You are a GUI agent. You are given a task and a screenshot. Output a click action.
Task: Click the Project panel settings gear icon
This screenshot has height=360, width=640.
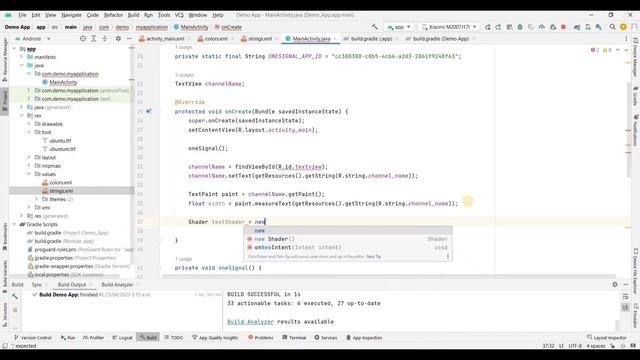(x=118, y=38)
